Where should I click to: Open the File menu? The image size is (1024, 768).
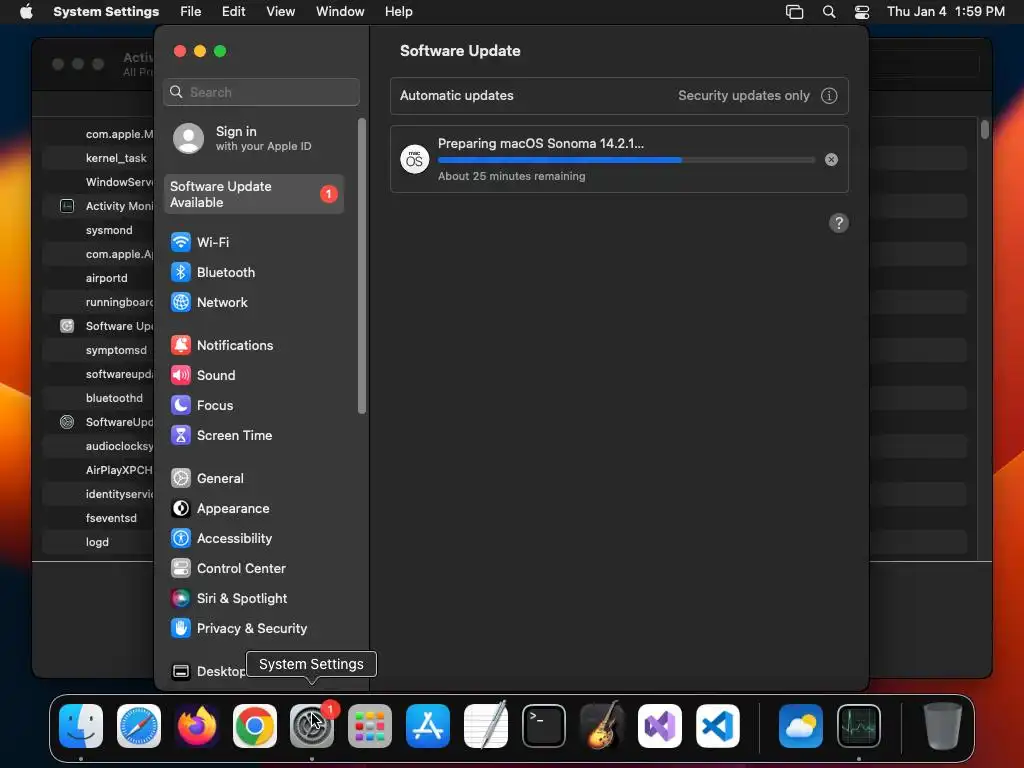[191, 12]
